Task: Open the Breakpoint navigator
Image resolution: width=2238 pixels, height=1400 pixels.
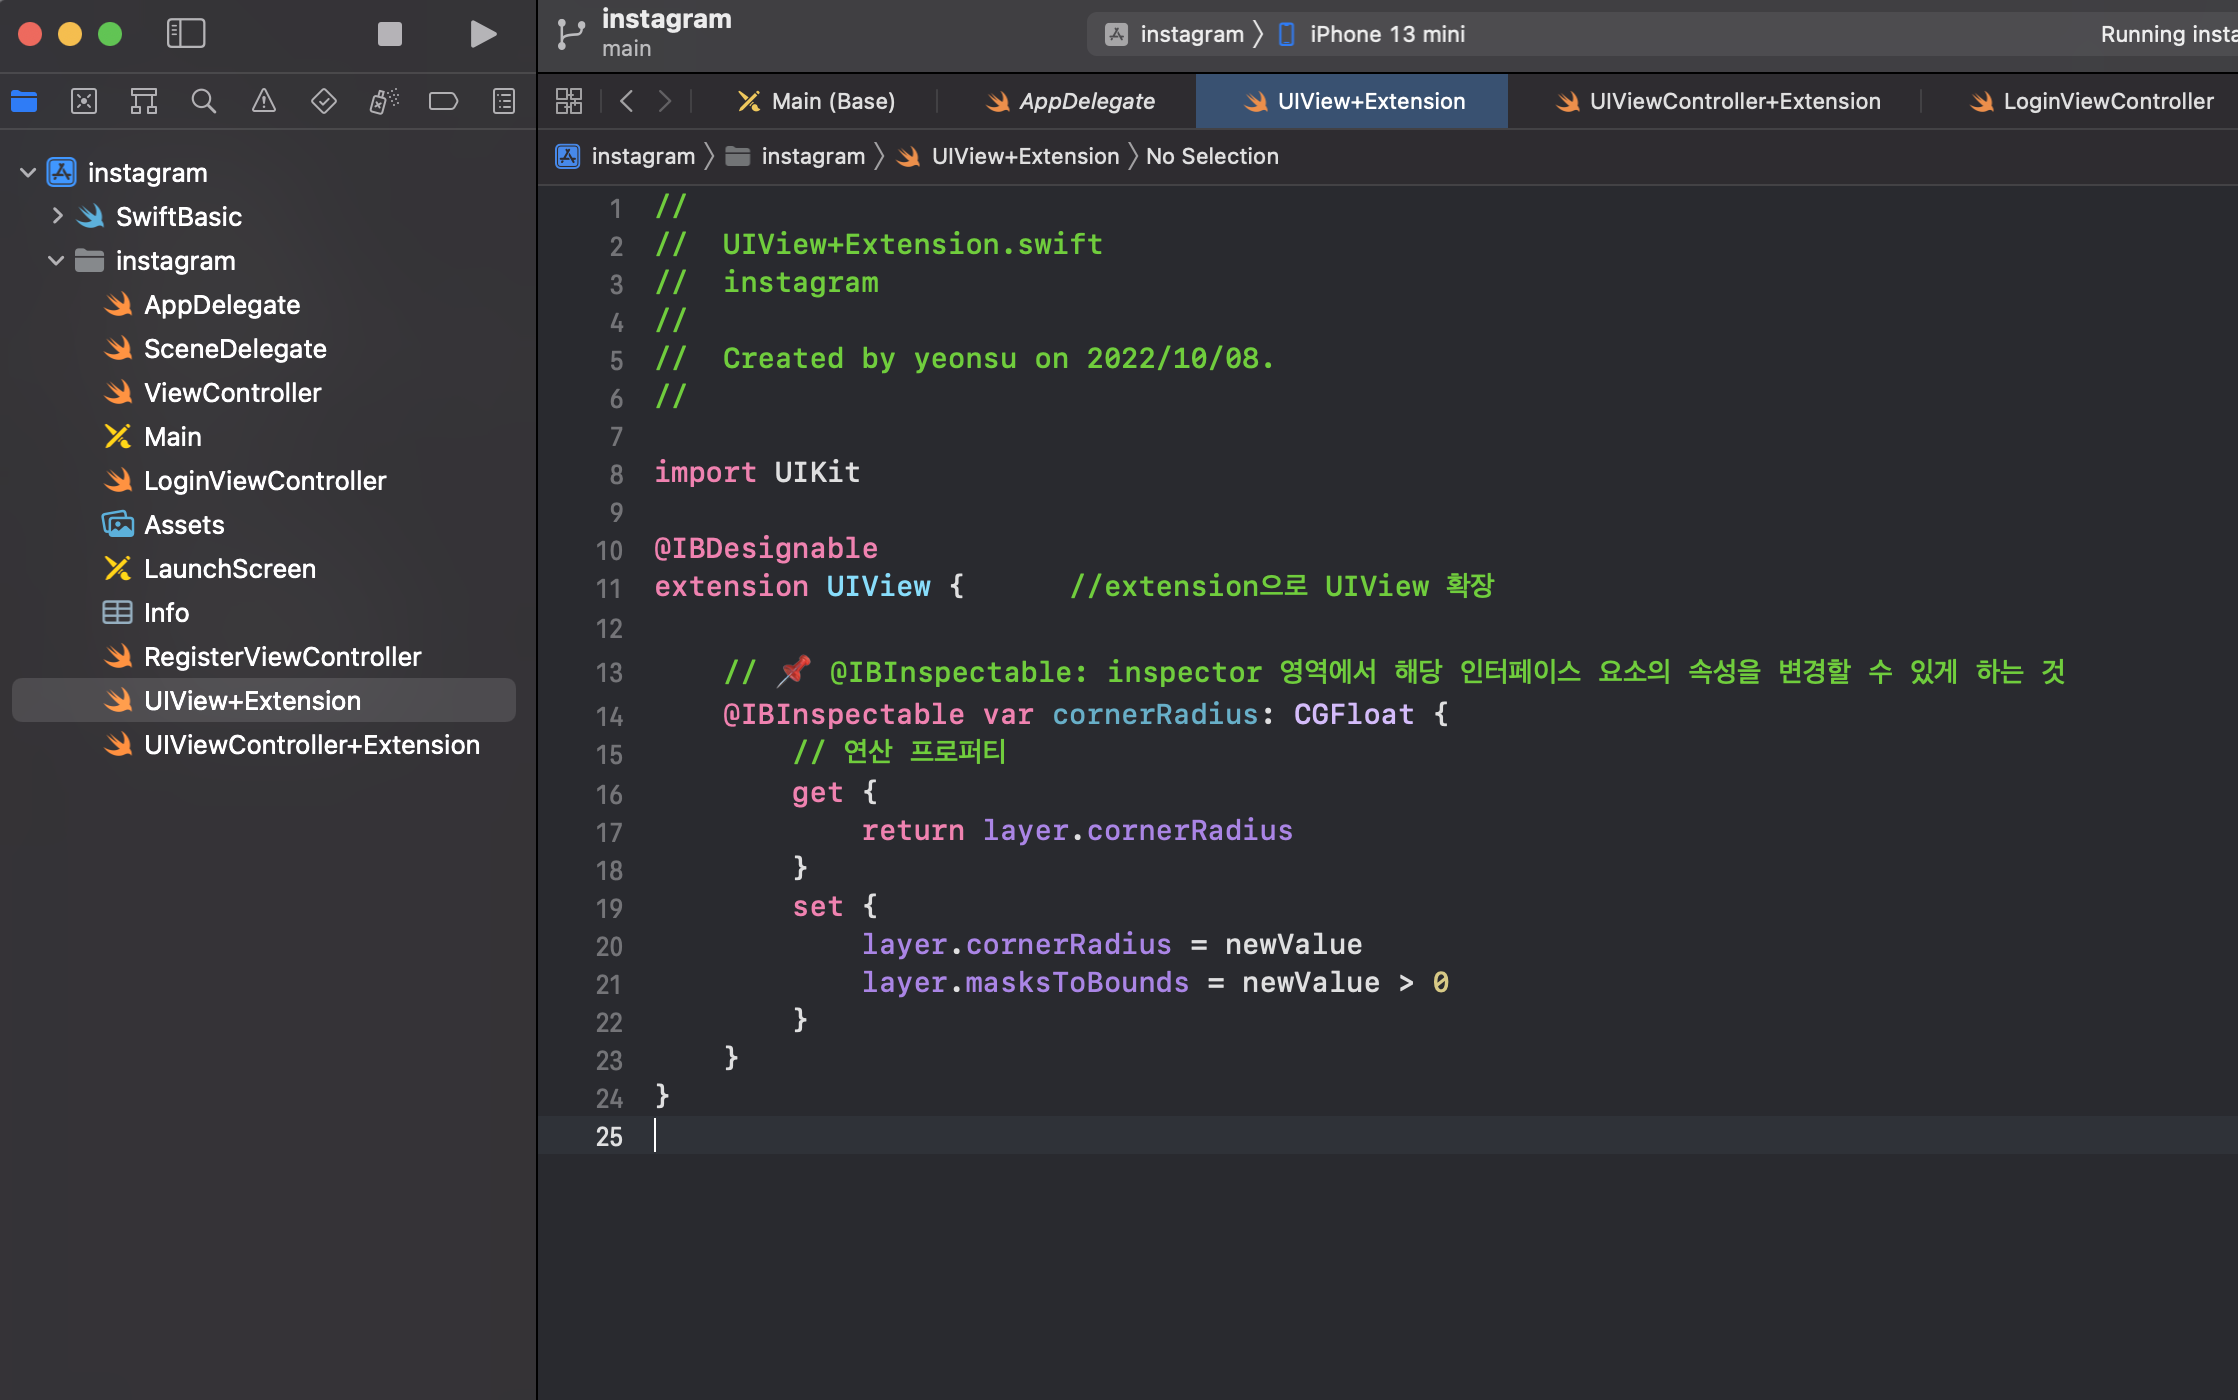Action: coord(443,101)
